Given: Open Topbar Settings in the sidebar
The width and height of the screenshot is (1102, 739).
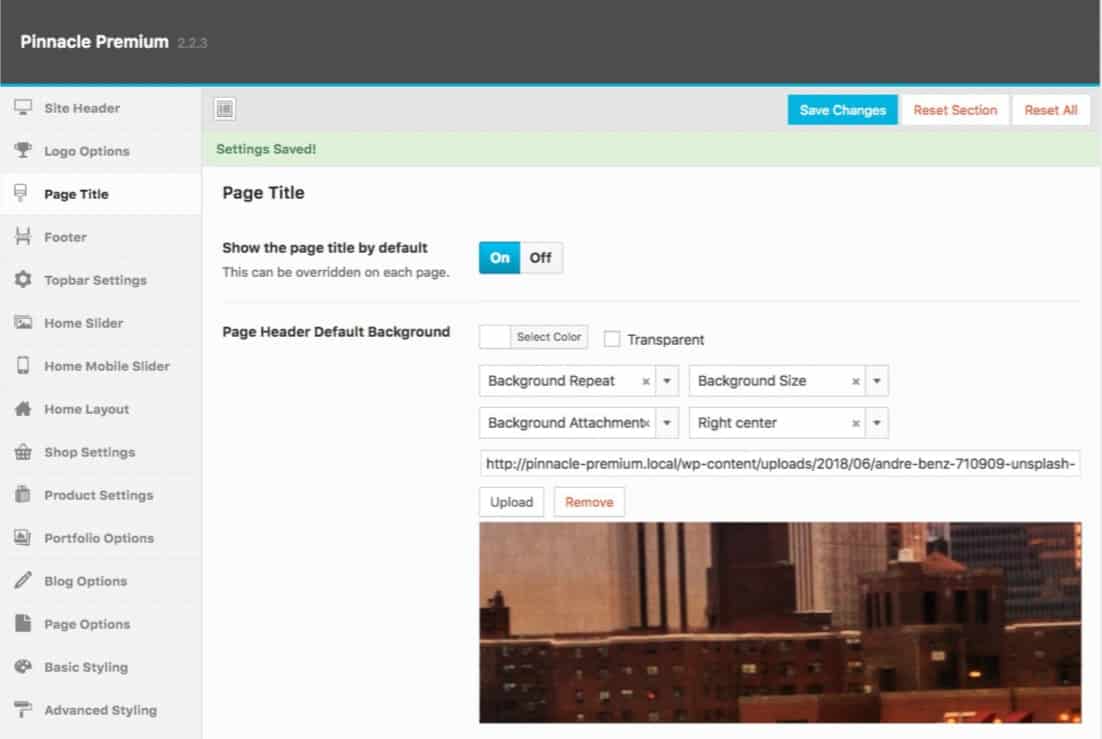Looking at the screenshot, I should 101,279.
